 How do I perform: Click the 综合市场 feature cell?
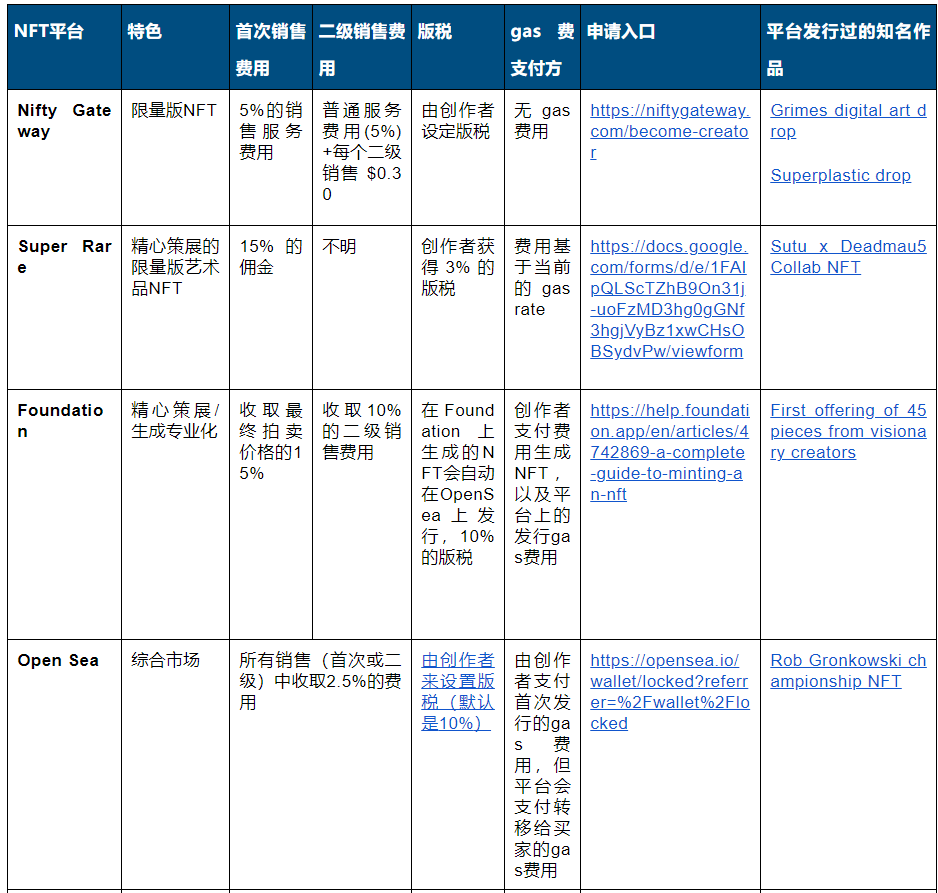point(175,764)
